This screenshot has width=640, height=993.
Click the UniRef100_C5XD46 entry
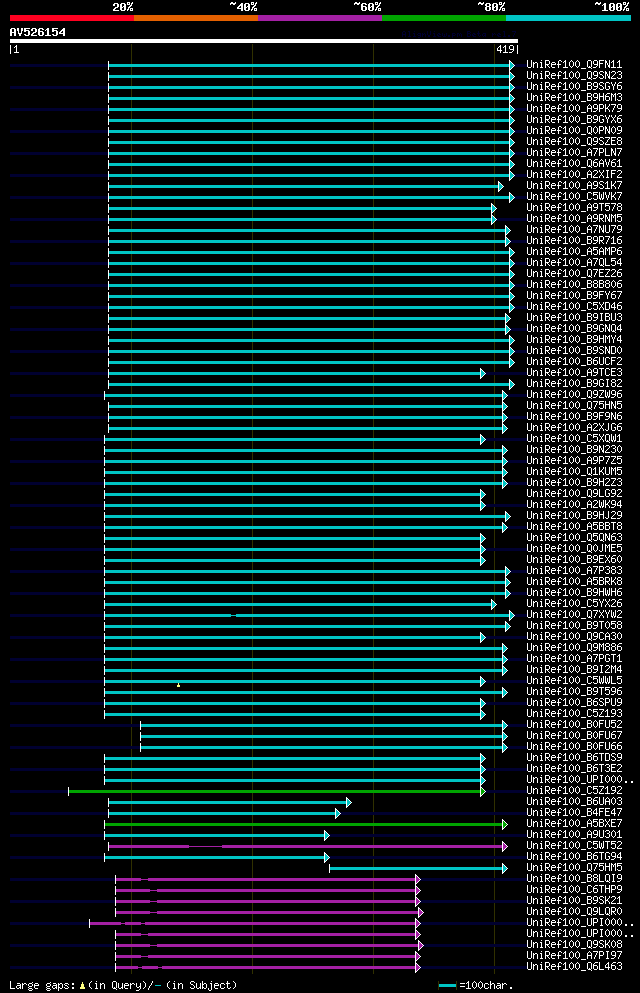click(574, 307)
